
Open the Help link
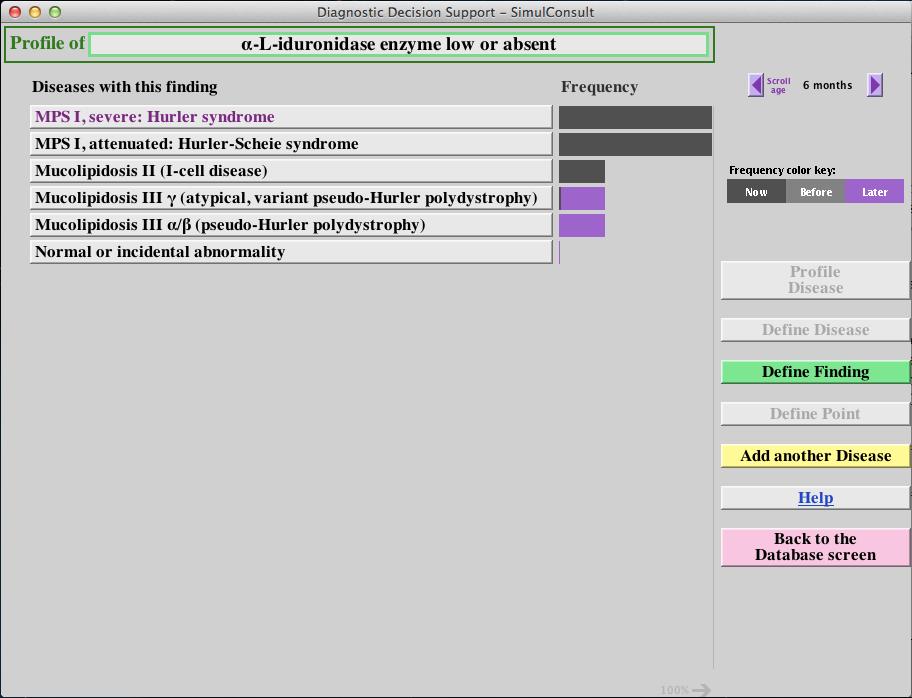[x=815, y=498]
